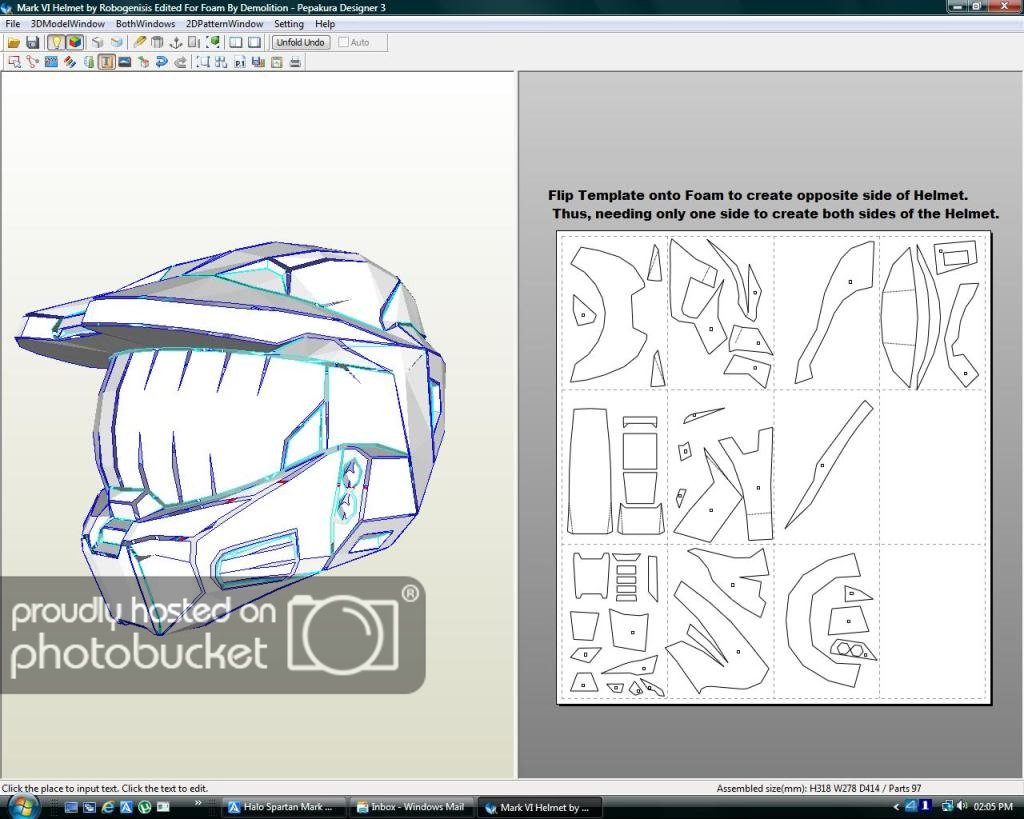Click the gray panel icon beside the anchor
The height and width of the screenshot is (819, 1024).
(x=194, y=42)
